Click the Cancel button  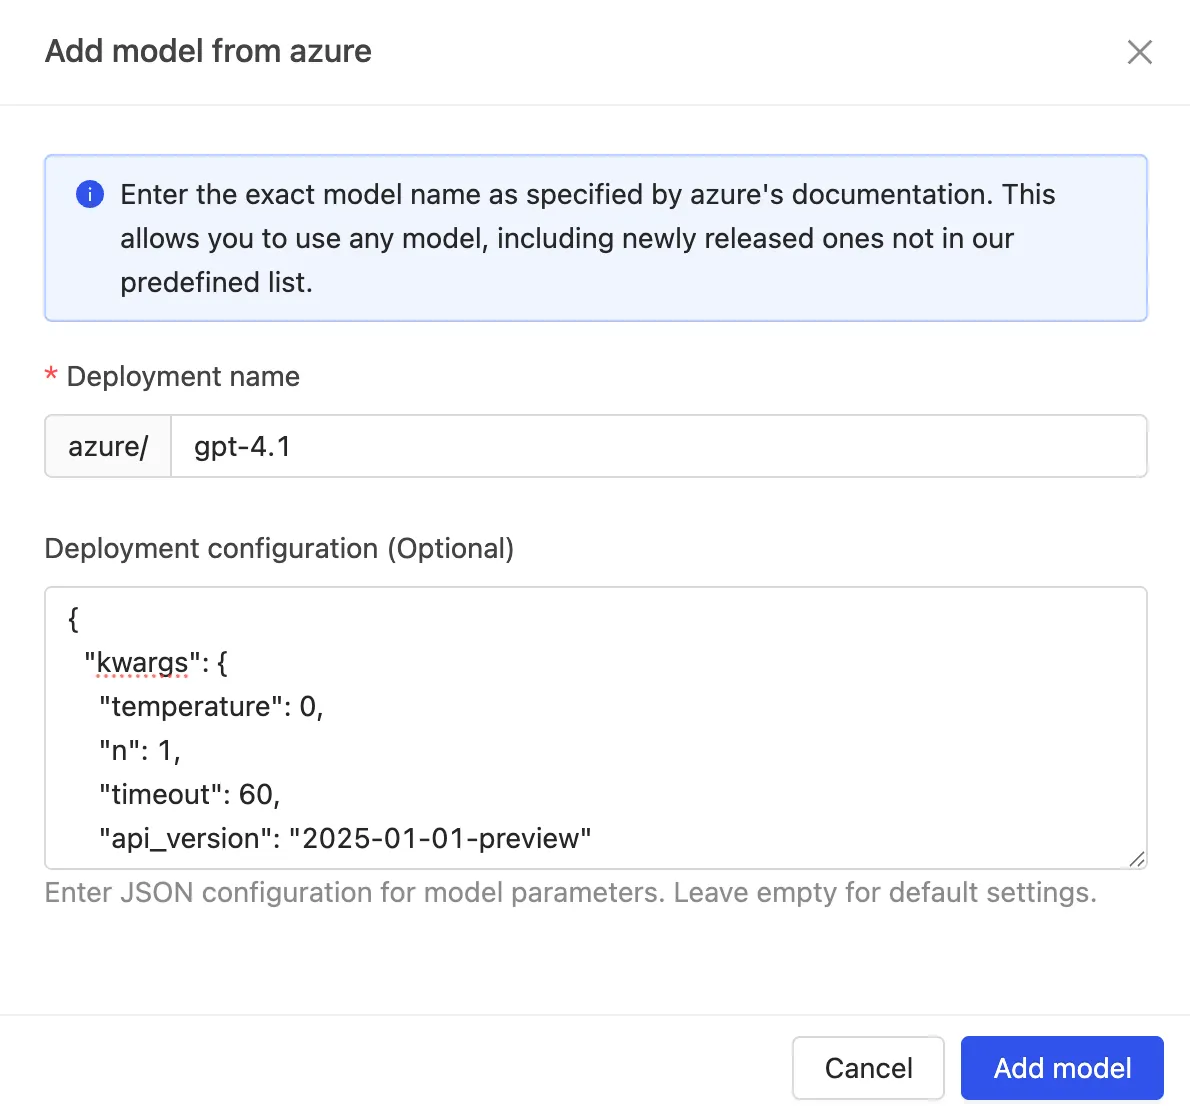(x=868, y=1068)
